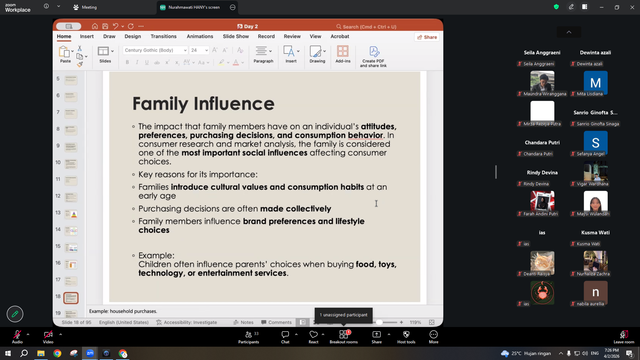The image size is (640, 360).
Task: Toggle superscript formatting in ribbon
Action: 167,62
